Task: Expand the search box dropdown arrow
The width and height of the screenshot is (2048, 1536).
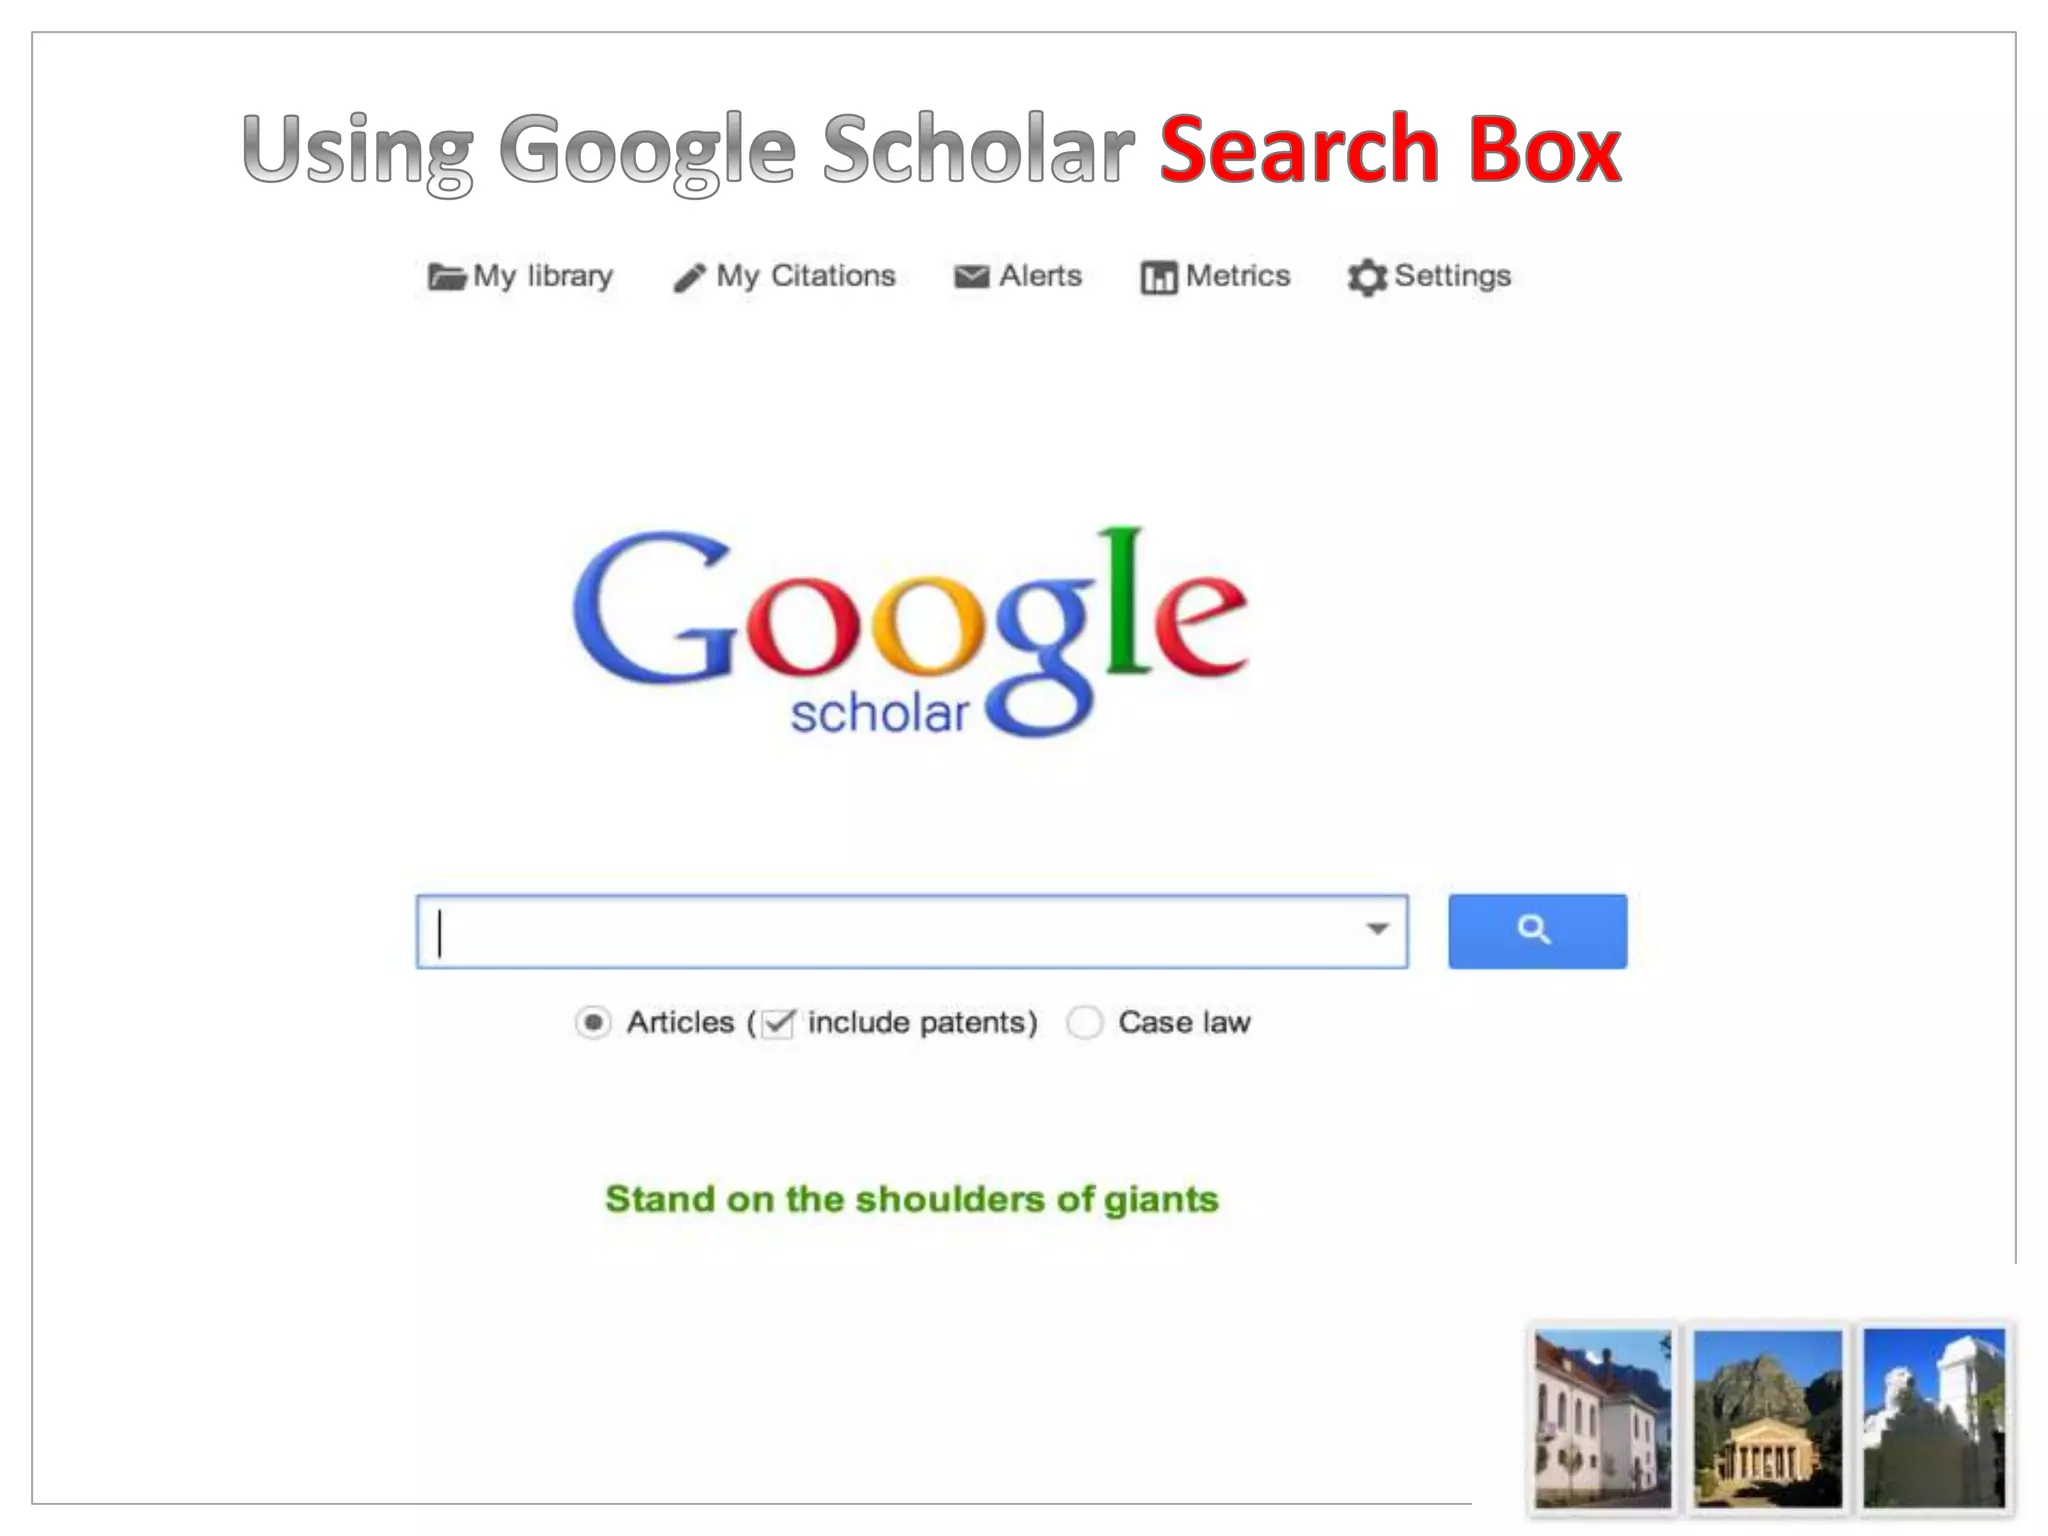Action: 1377,930
